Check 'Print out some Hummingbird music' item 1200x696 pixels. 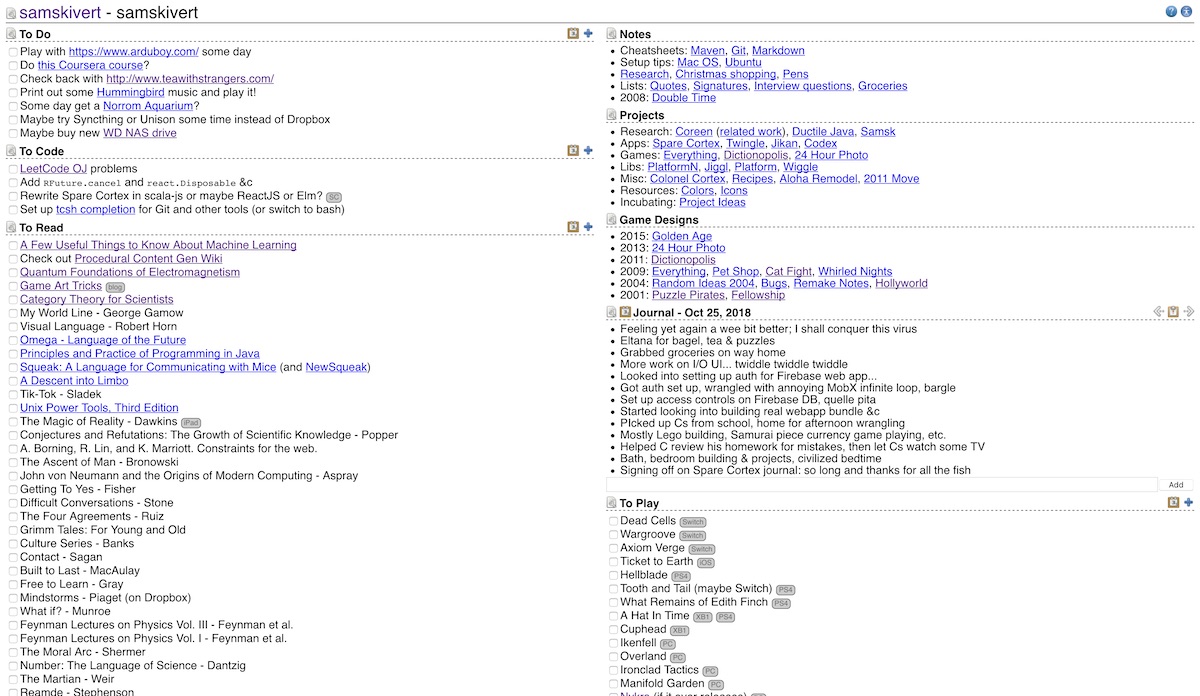(13, 92)
